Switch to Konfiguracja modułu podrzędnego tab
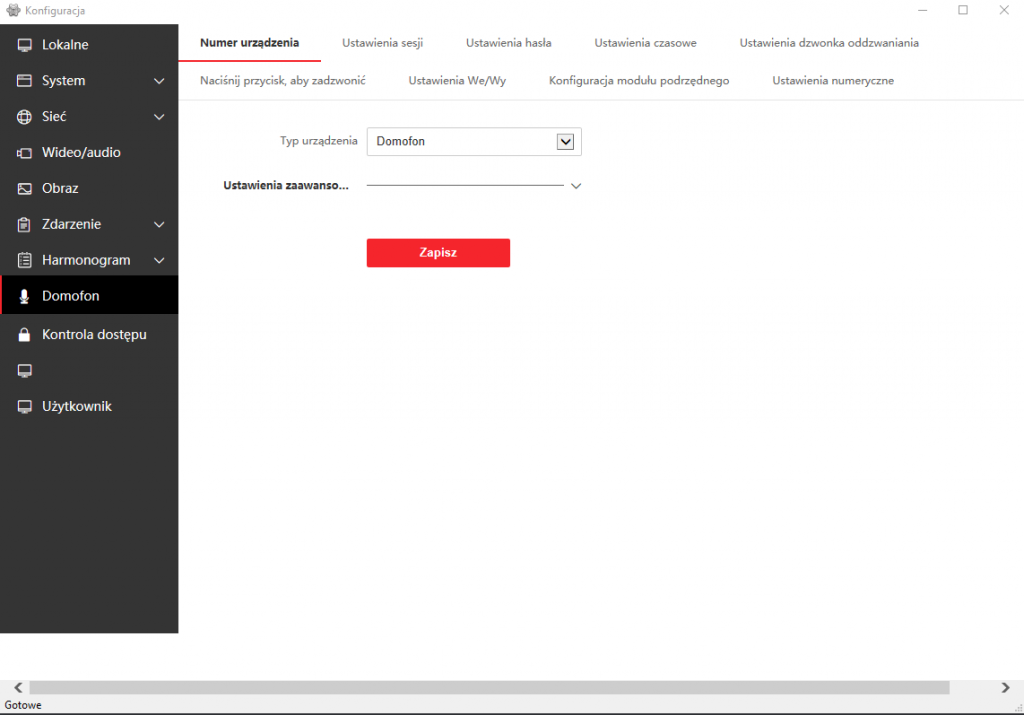This screenshot has height=715, width=1024. pyautogui.click(x=638, y=80)
